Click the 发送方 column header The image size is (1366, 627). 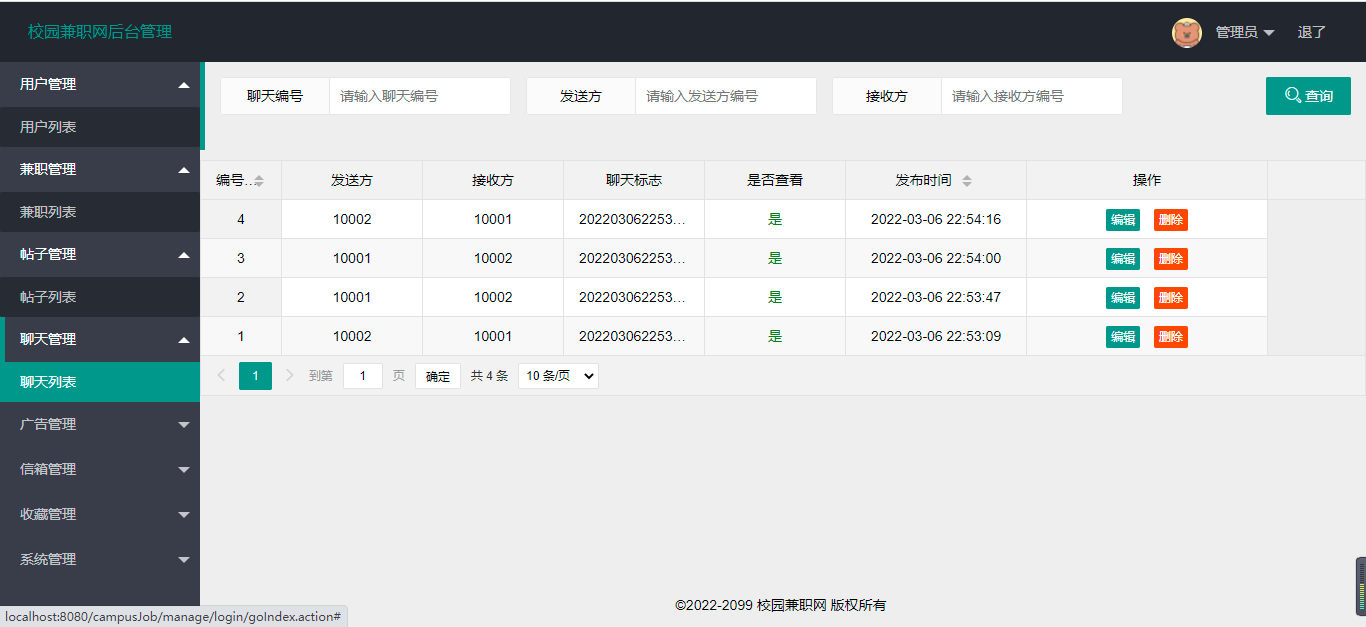[352, 181]
